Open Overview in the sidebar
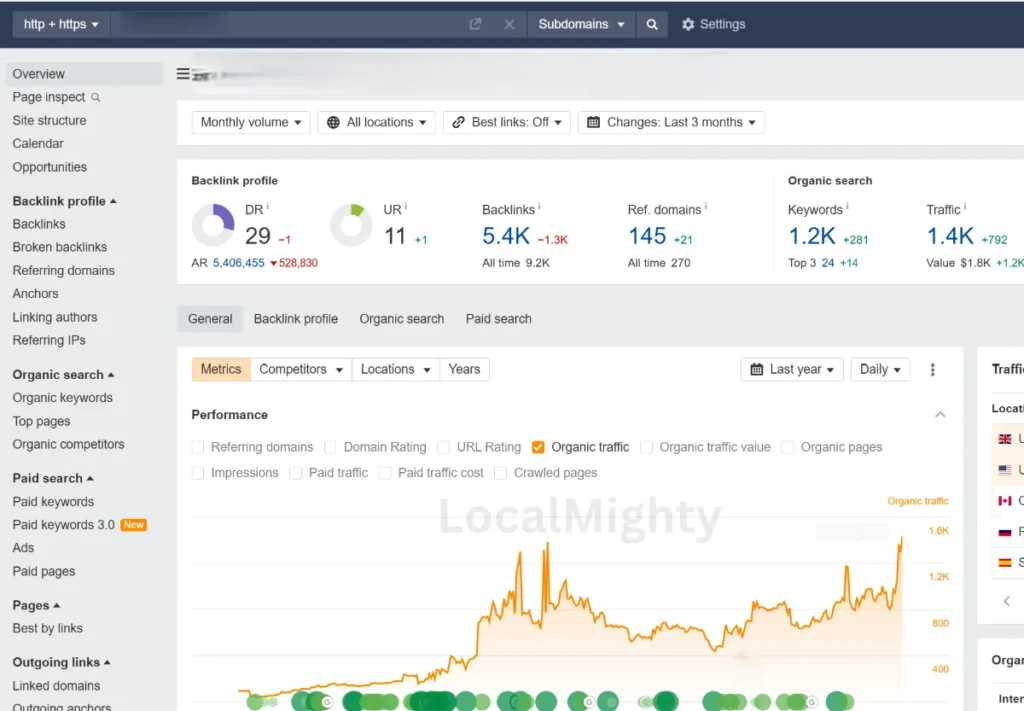This screenshot has width=1024, height=711. 84,74
